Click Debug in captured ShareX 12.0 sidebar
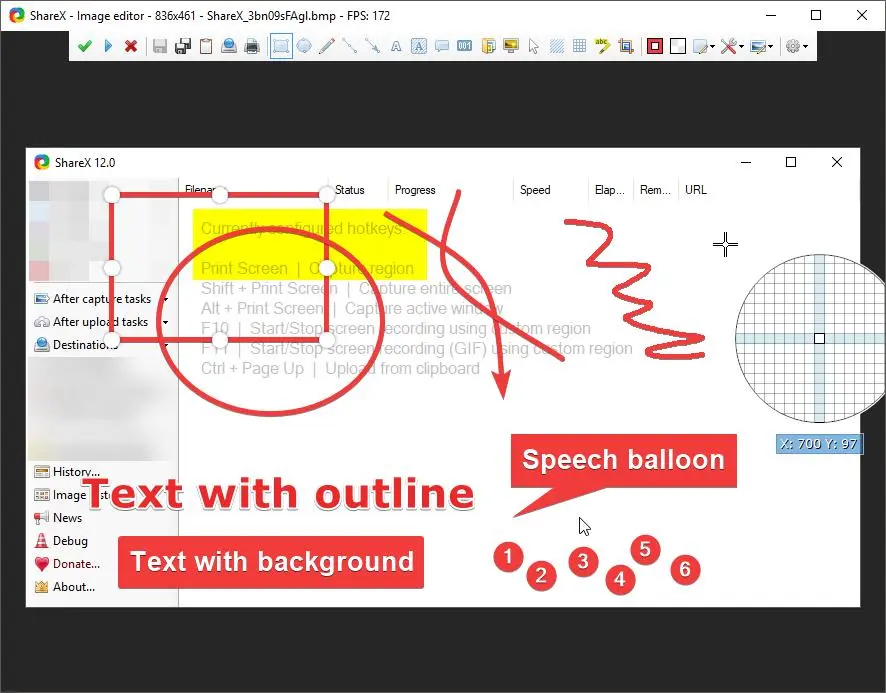 click(x=61, y=540)
